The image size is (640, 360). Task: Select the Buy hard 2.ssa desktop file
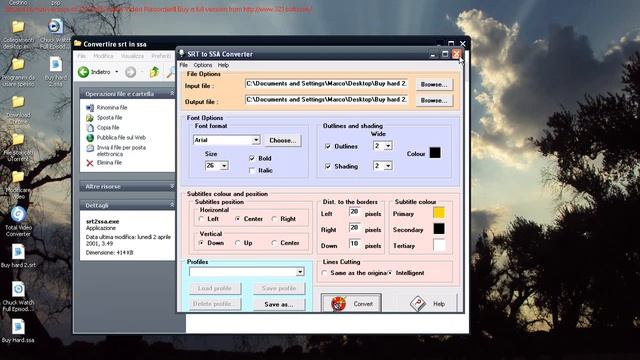click(56, 64)
